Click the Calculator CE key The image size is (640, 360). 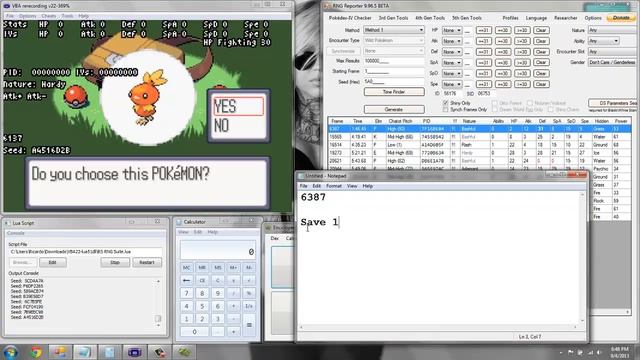202,280
